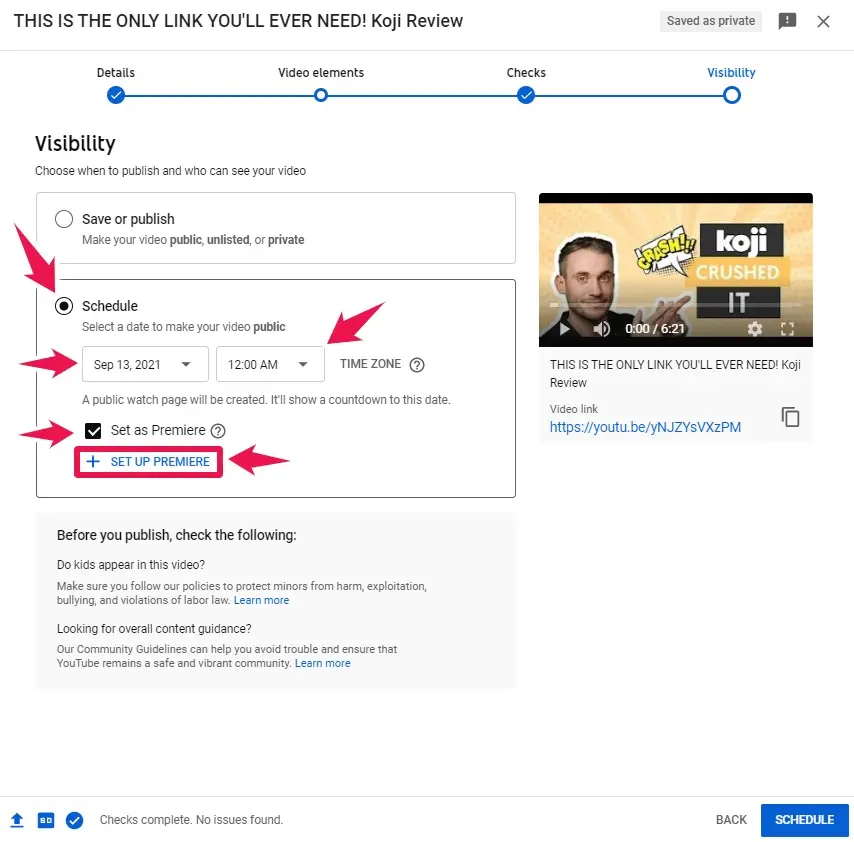Expand the 12:00 AM time dropdown
Viewport: 854px width, 842px height.
[x=270, y=364]
